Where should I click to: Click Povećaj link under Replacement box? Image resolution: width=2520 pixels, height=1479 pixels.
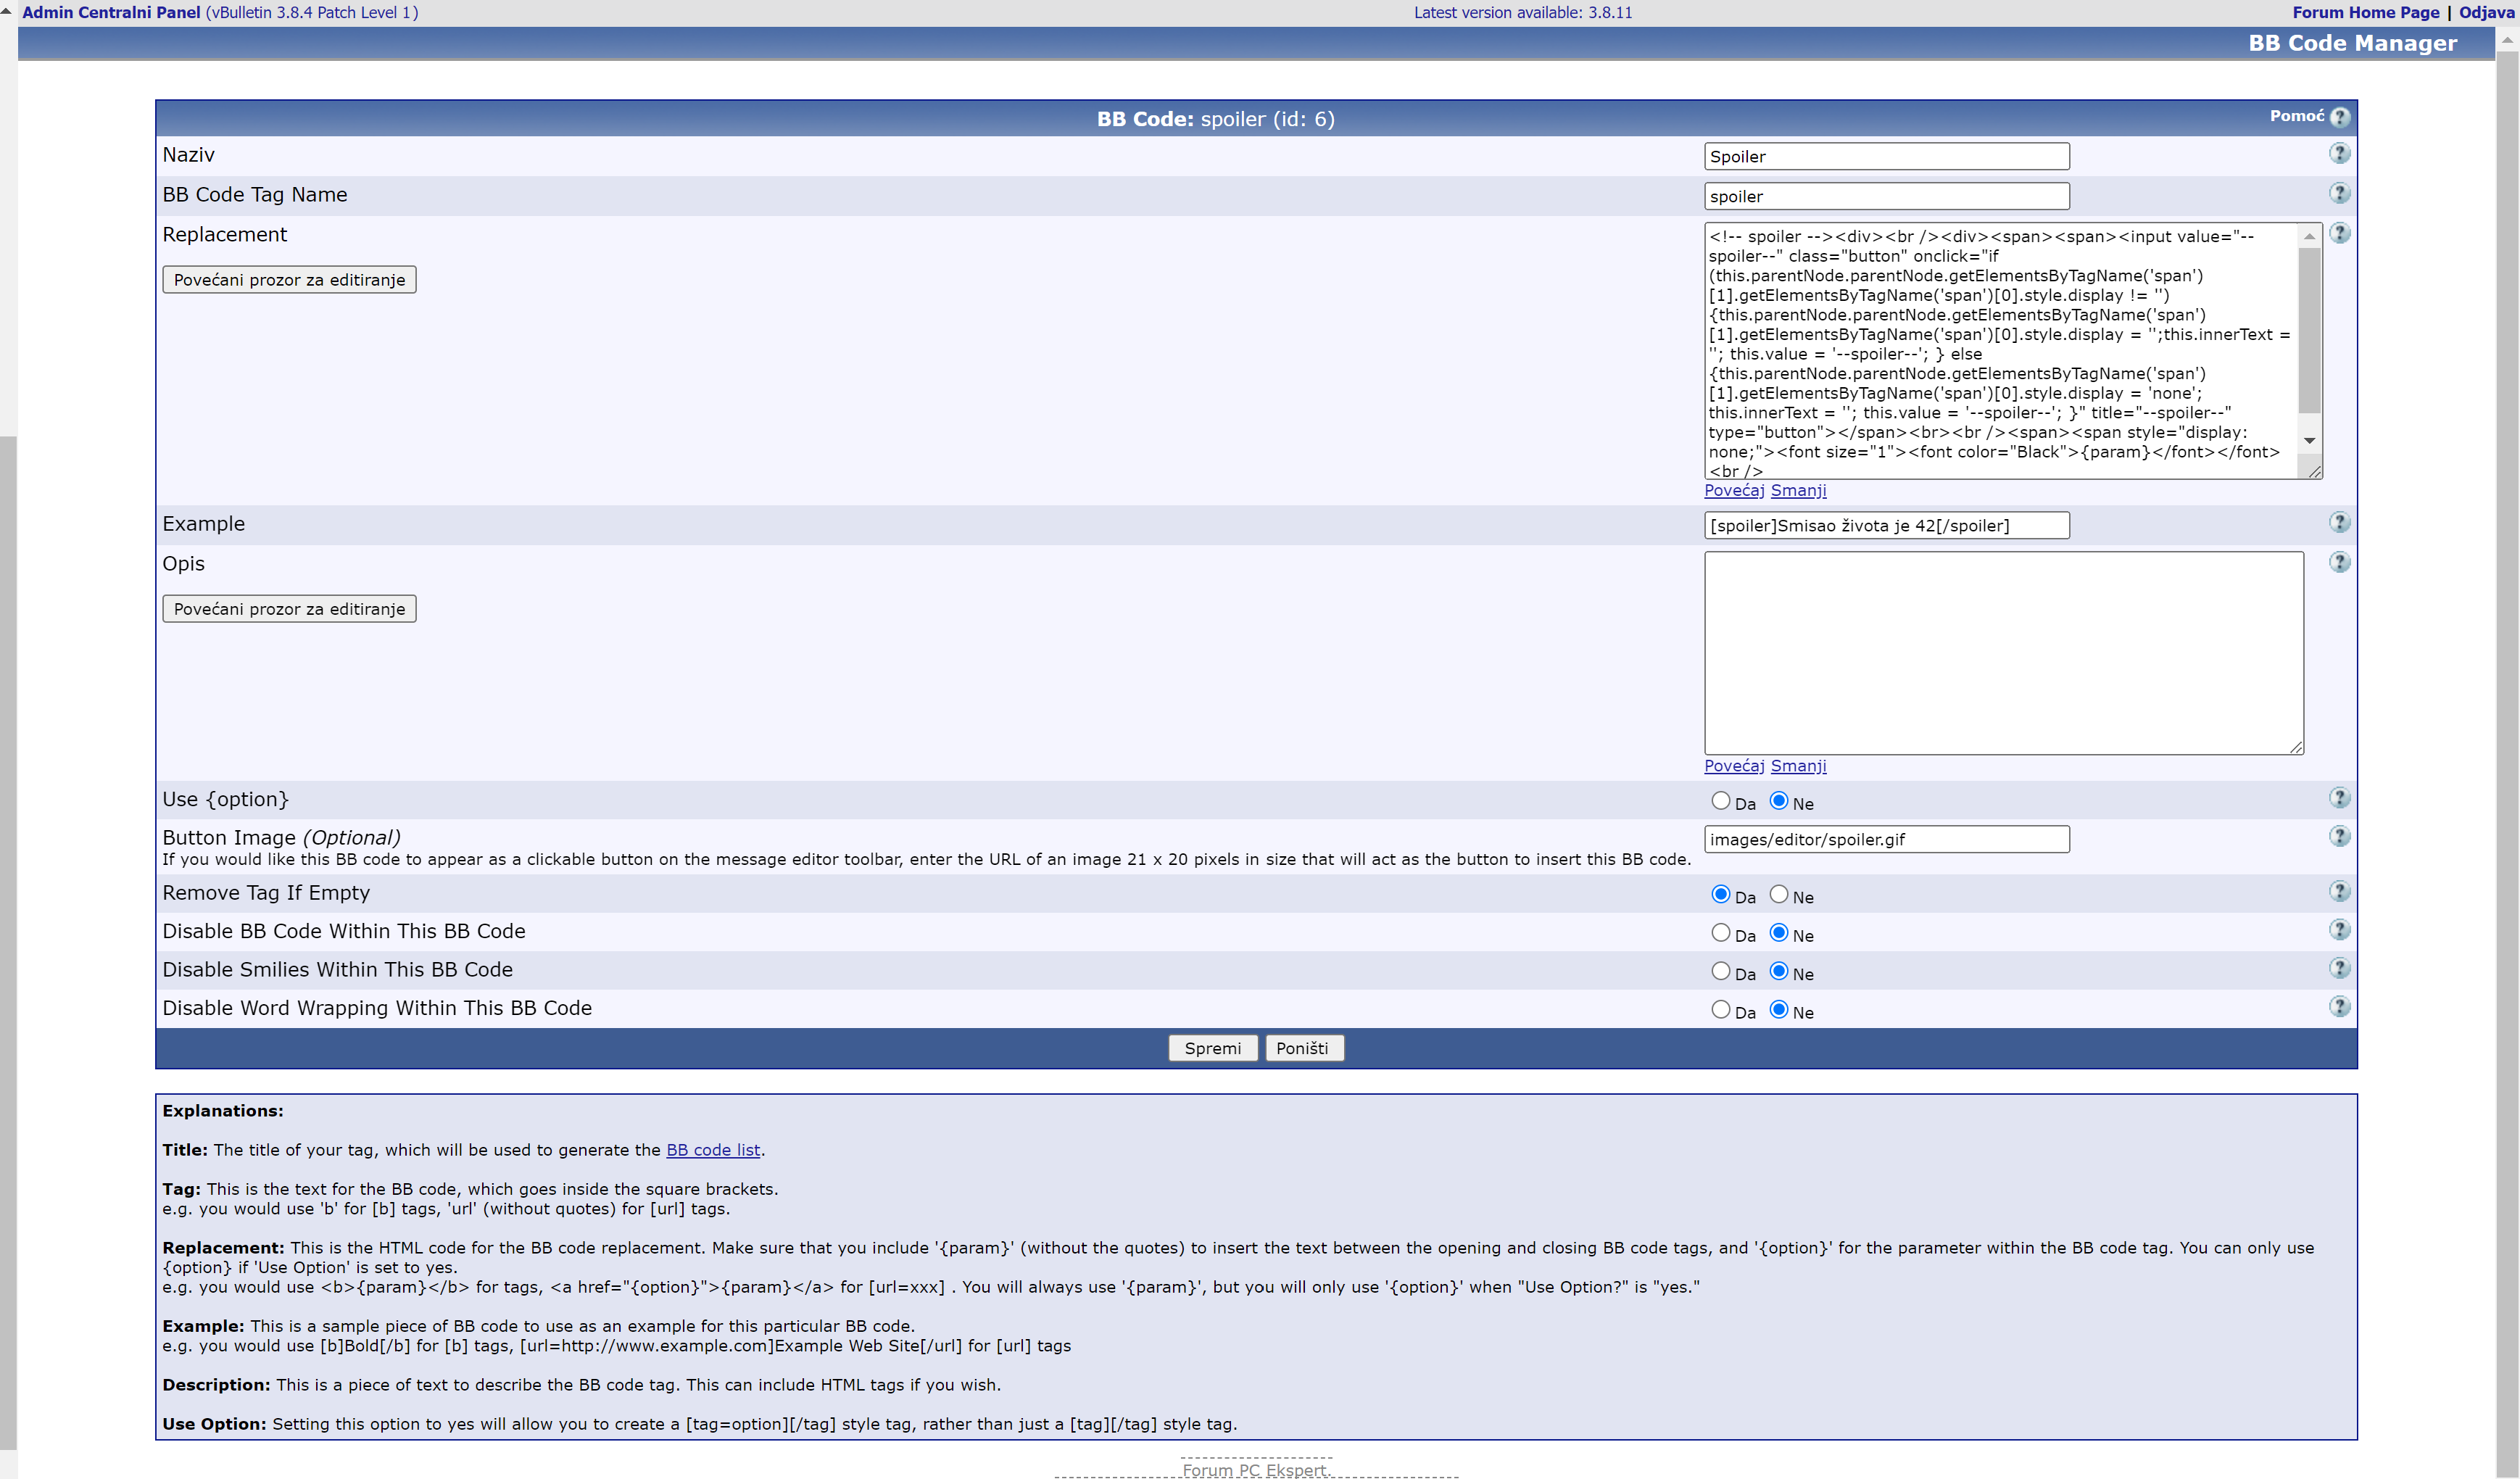tap(1733, 490)
